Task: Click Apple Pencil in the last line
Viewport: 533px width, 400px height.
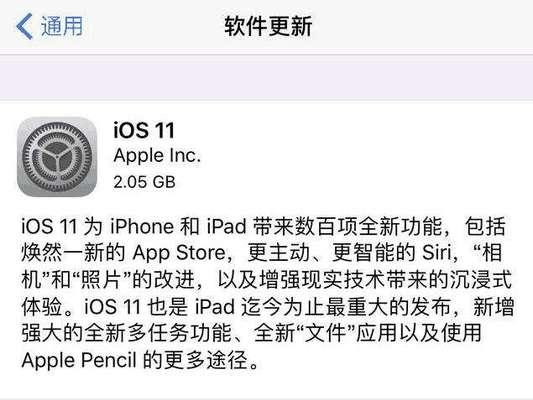Action: (79, 360)
